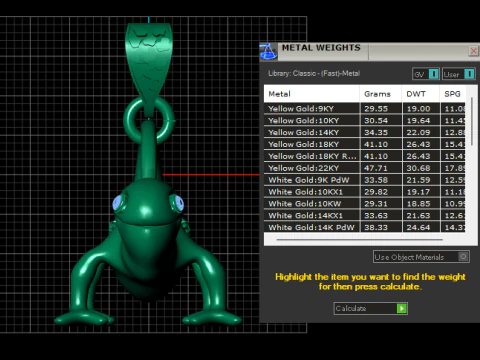Viewport: 480px width, 360px height.
Task: Select the White Gold:14KX1 row
Action: [365, 215]
